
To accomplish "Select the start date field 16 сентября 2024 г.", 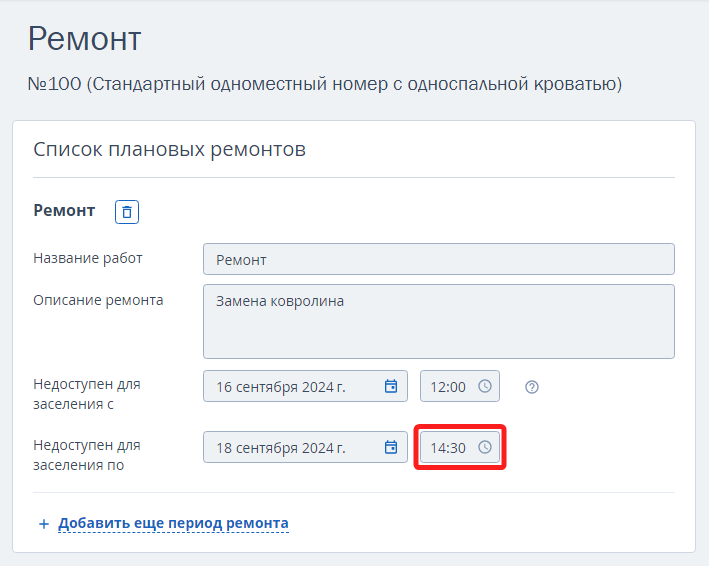I will tap(305, 386).
